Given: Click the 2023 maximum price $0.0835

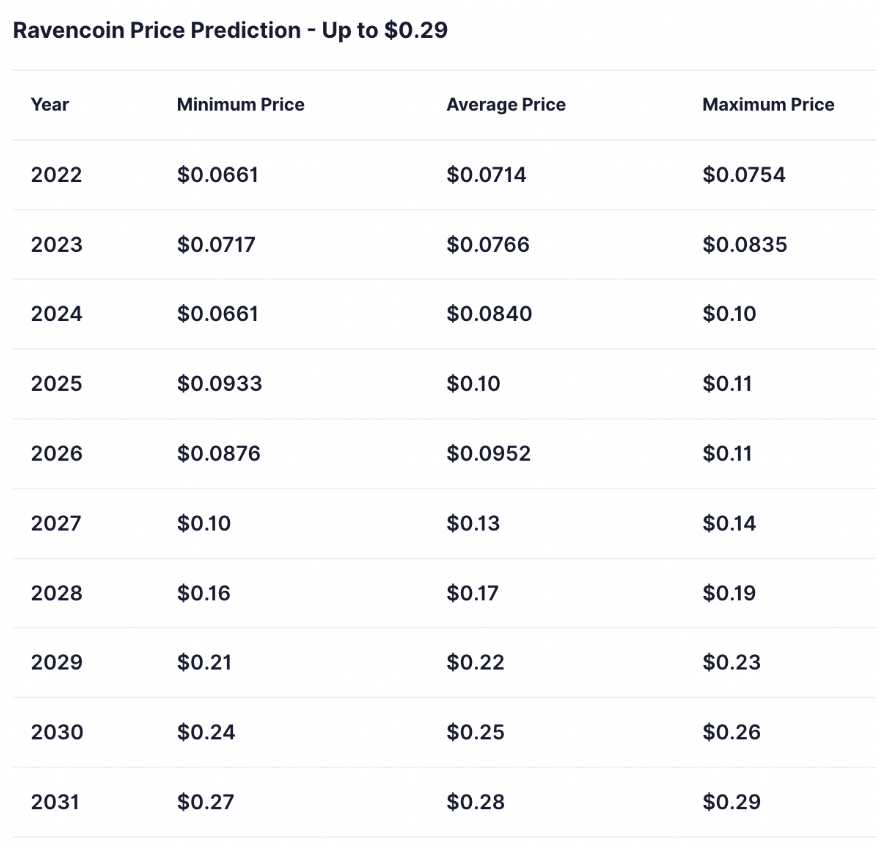Looking at the screenshot, I should pos(745,245).
